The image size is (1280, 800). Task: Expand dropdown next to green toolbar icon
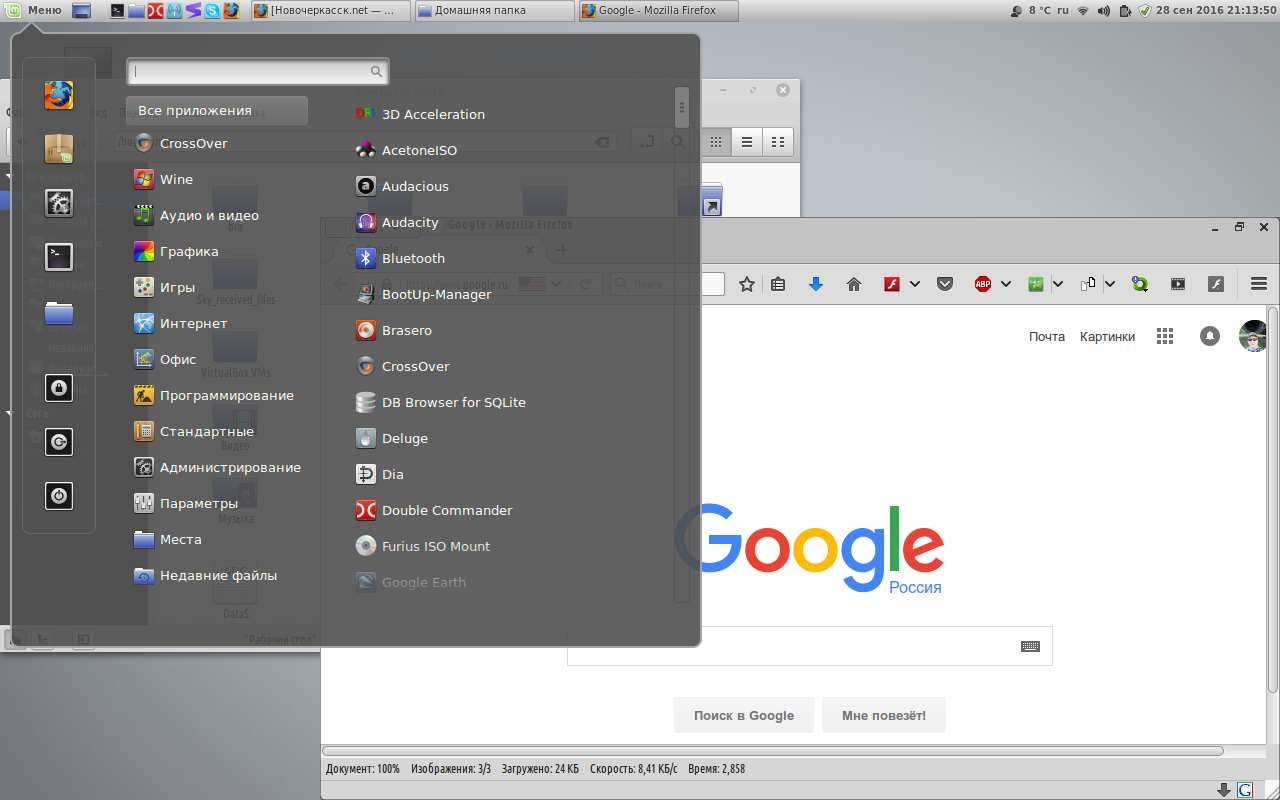(1057, 284)
